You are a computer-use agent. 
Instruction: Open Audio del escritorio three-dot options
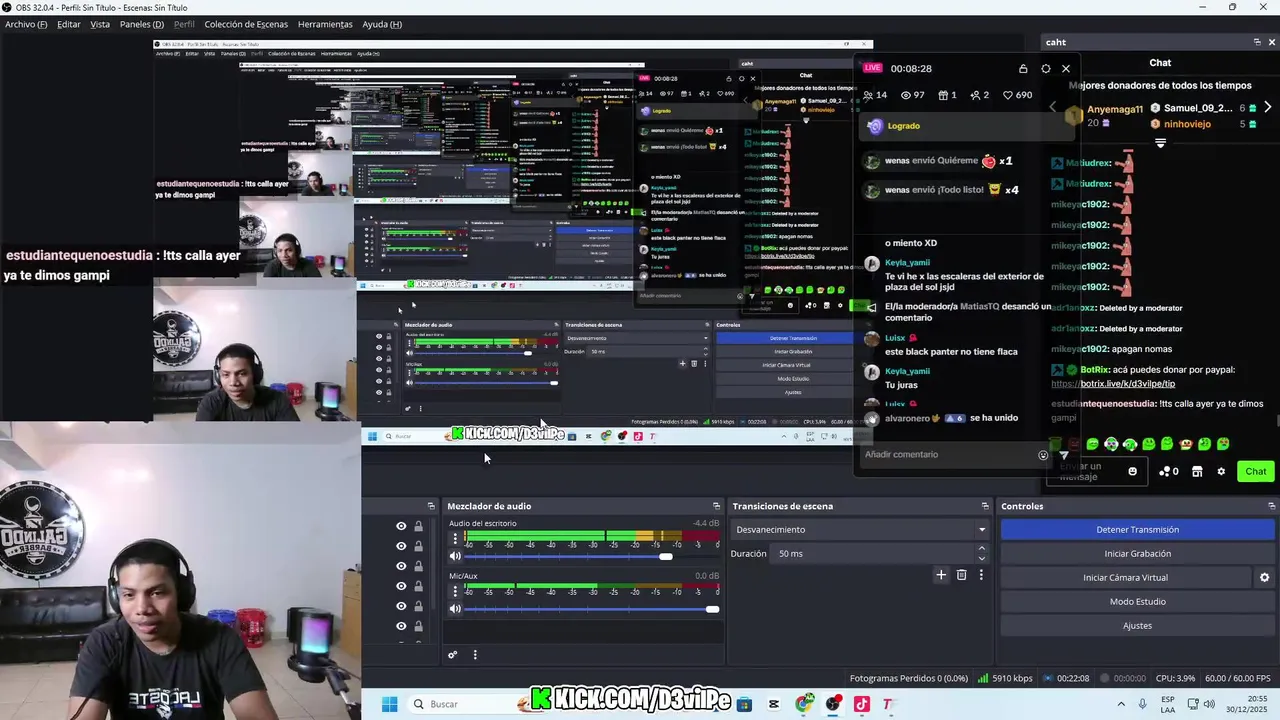point(455,539)
